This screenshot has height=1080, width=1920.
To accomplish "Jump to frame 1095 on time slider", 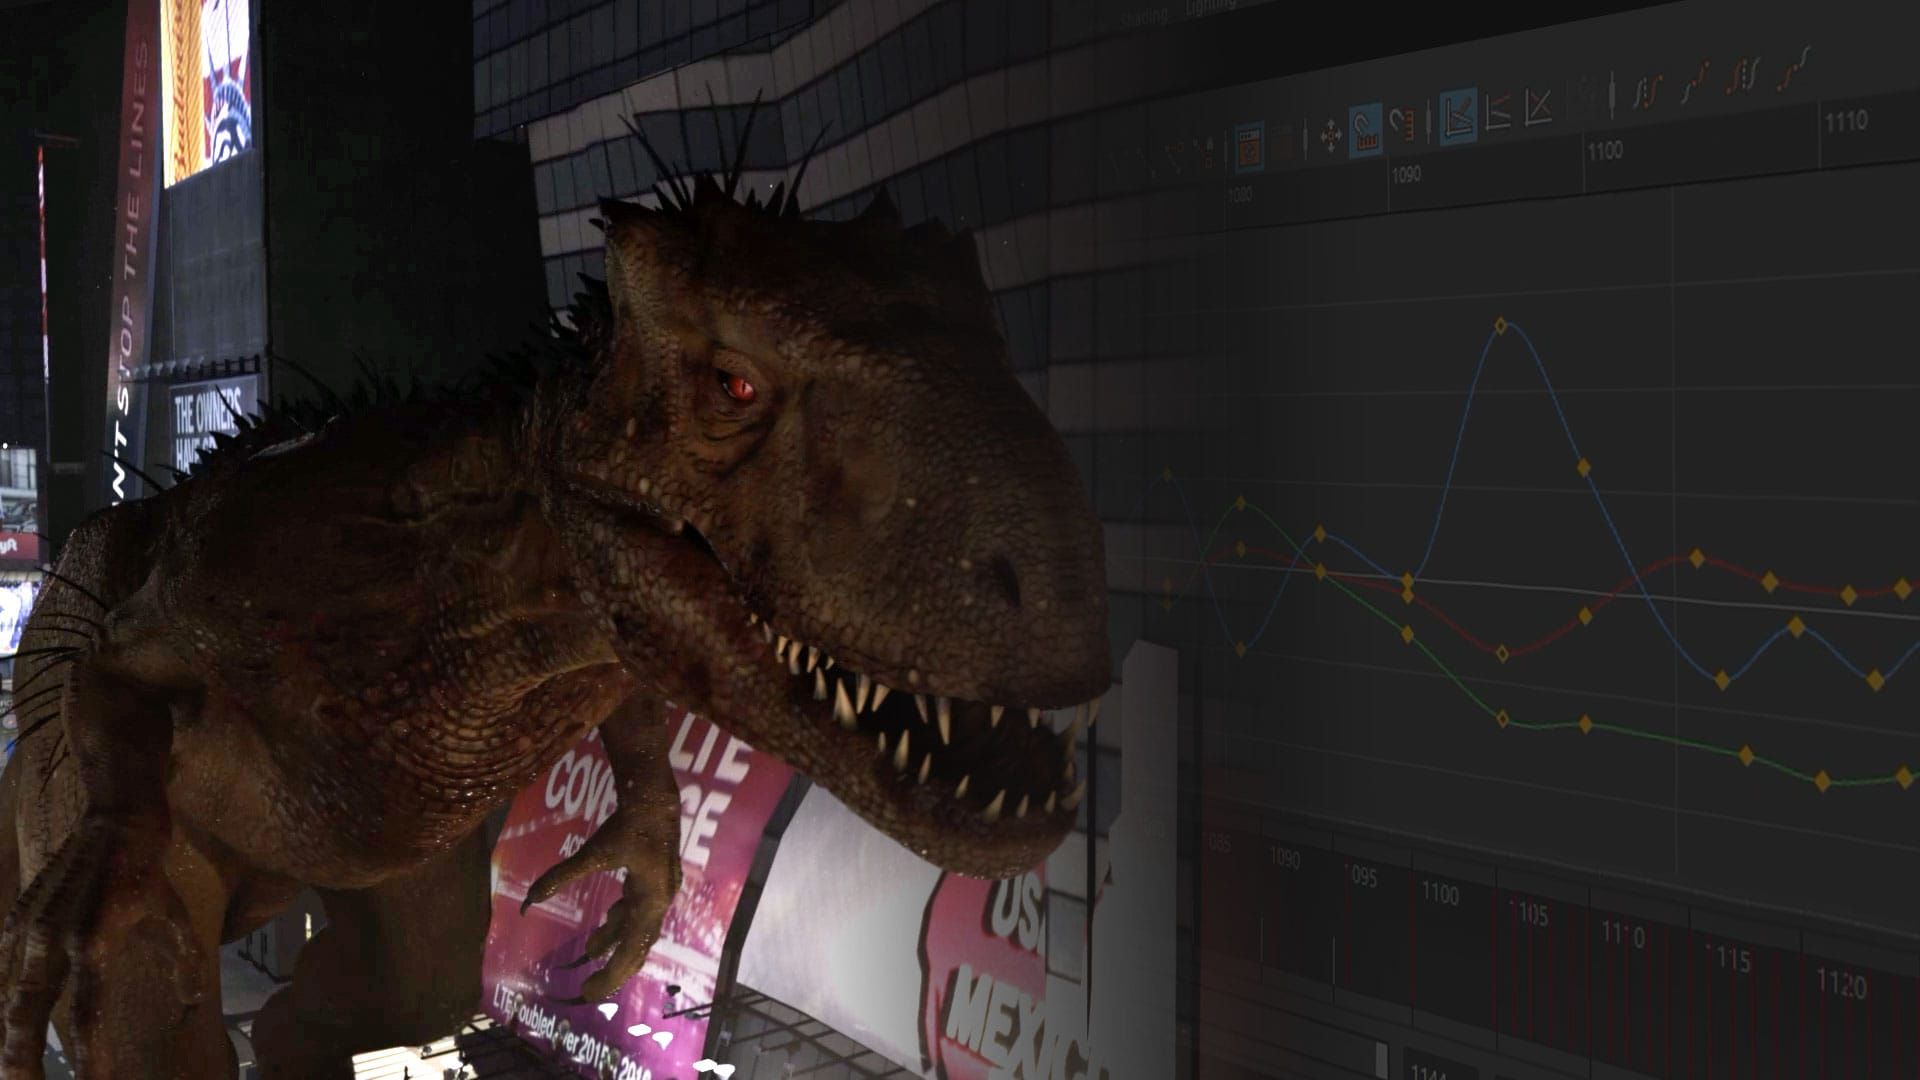I will 1362,877.
